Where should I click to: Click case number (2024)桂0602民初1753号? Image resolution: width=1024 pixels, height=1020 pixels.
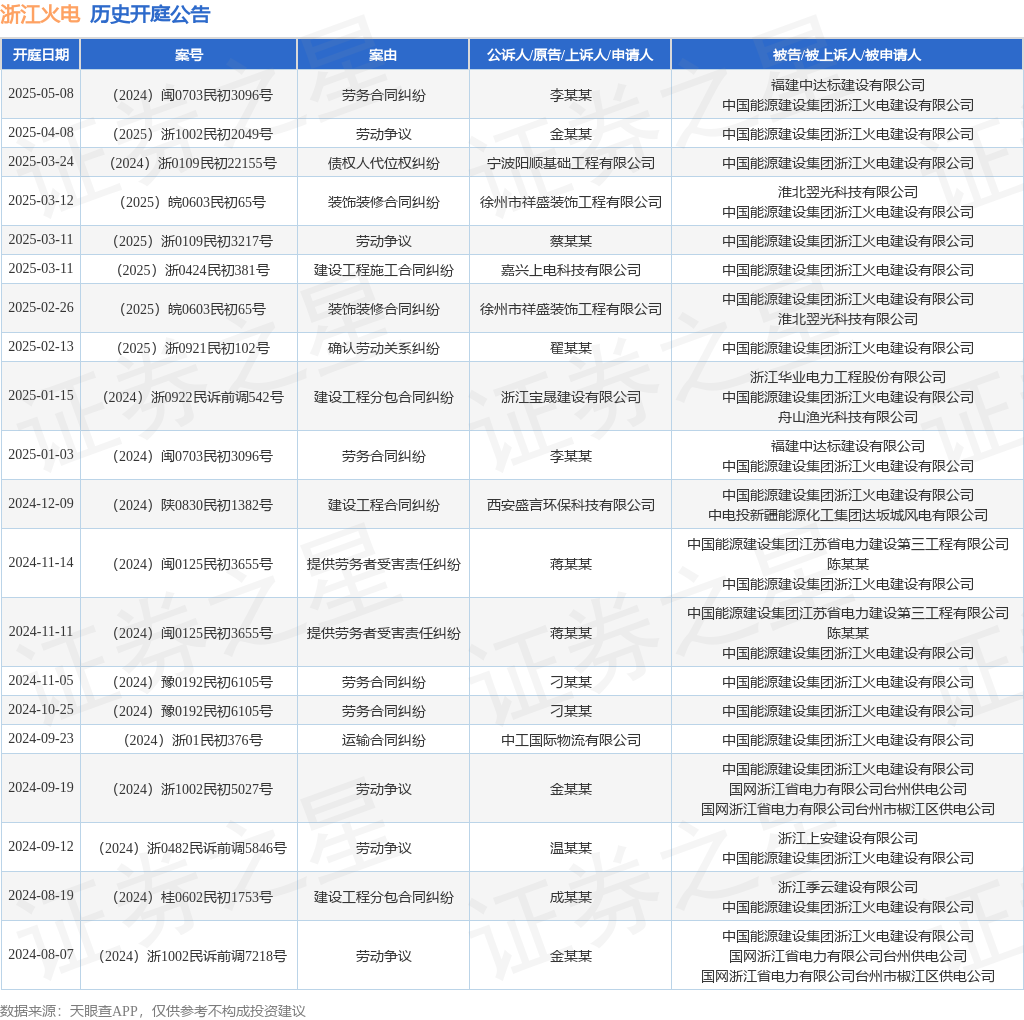pyautogui.click(x=189, y=897)
